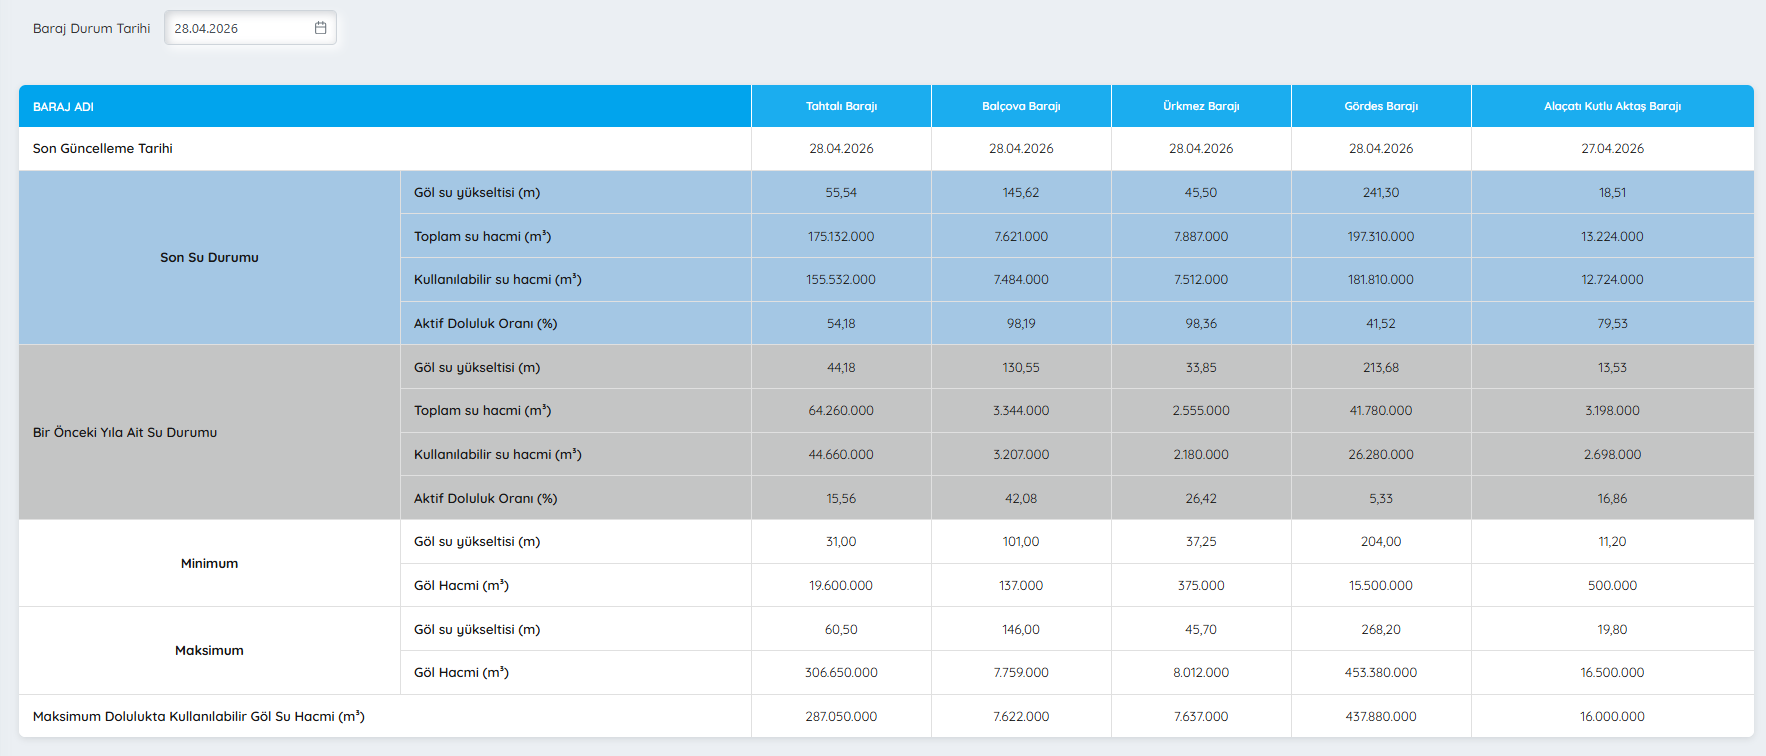The image size is (1766, 756).
Task: Click the Bir Önceki Yıla Ait Su Durumu label
Action: pyautogui.click(x=125, y=433)
